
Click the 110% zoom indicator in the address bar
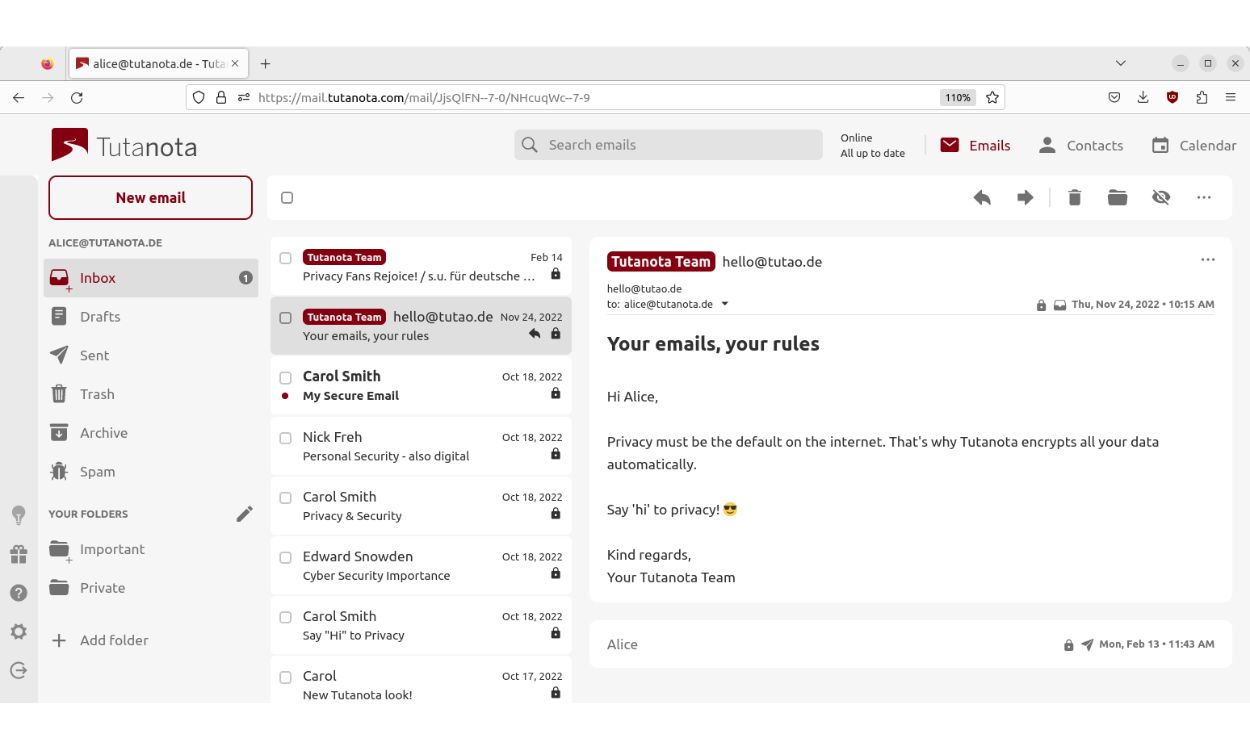(x=956, y=97)
